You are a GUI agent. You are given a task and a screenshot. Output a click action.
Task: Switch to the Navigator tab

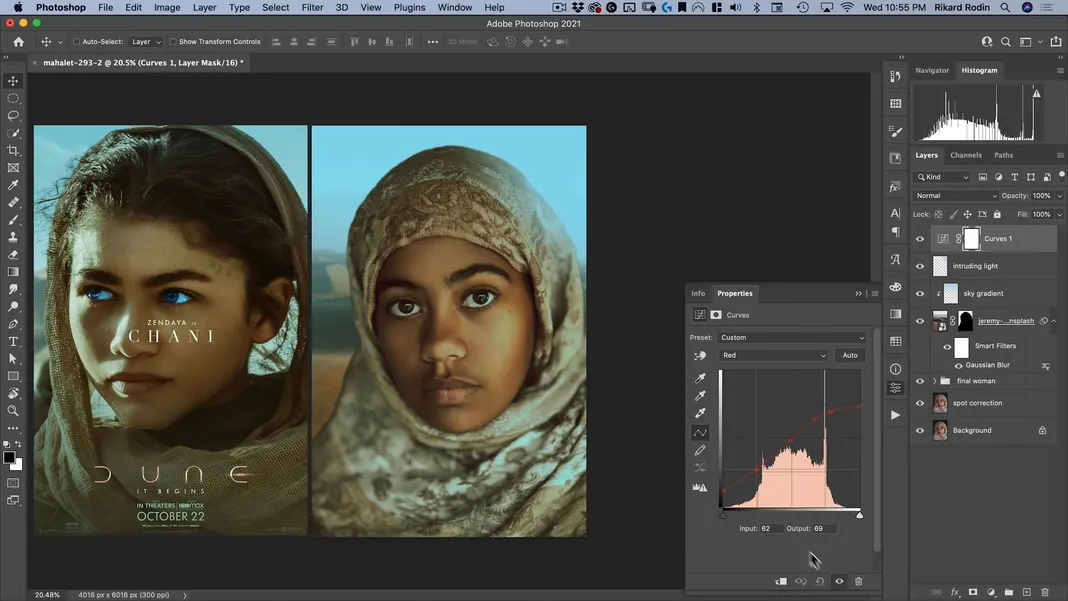coord(932,70)
